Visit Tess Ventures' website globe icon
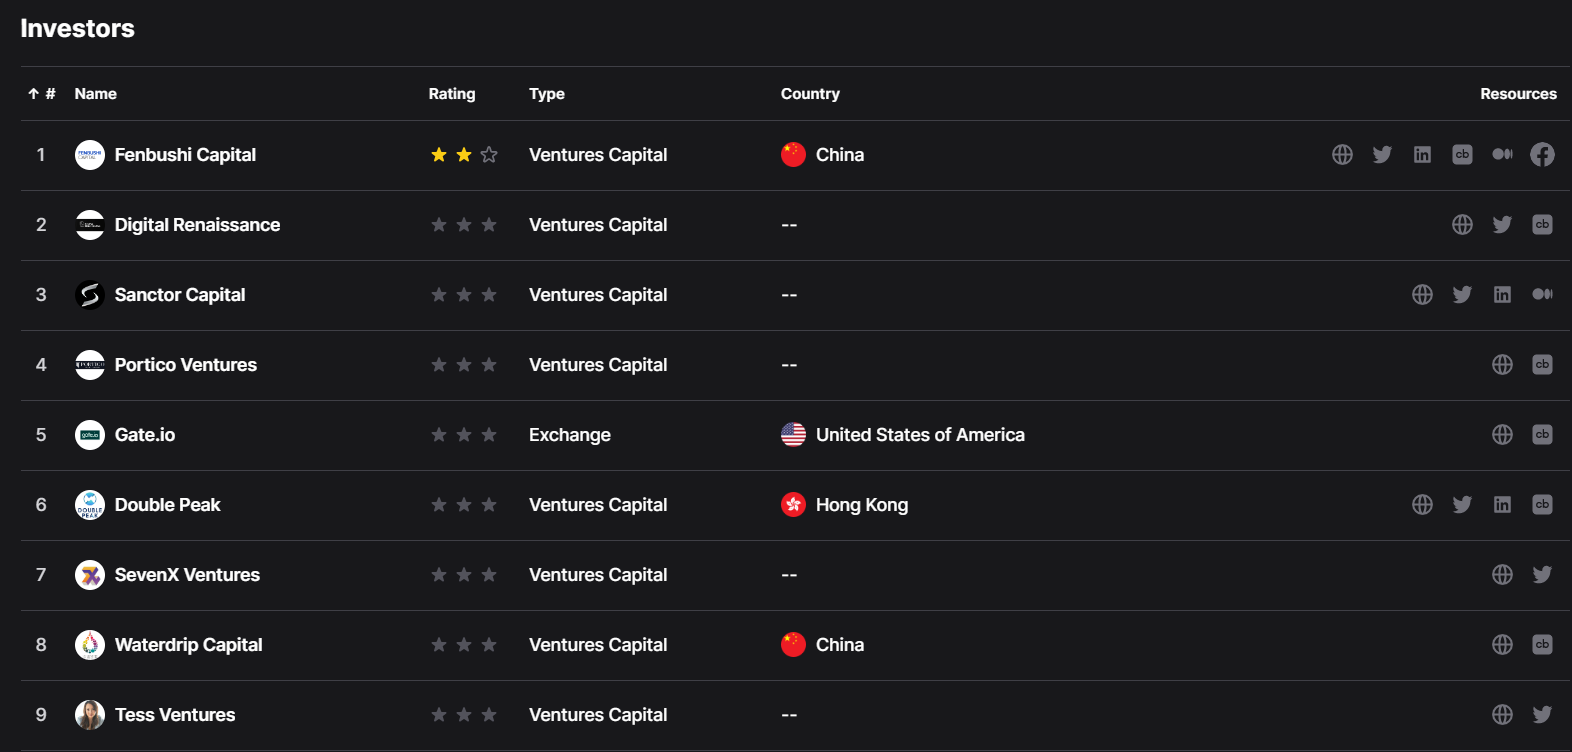 [1502, 715]
